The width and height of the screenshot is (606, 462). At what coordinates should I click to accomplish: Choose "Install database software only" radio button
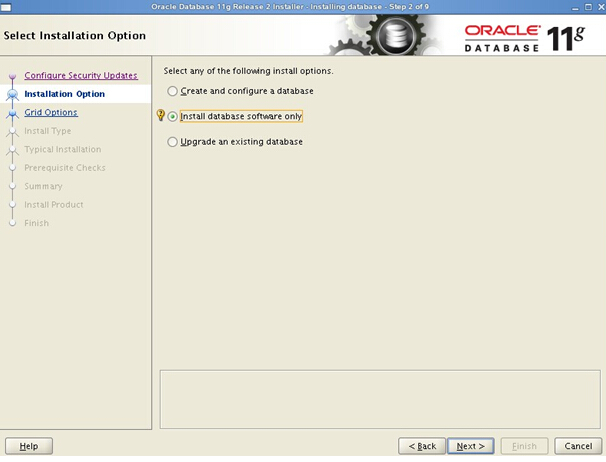[x=173, y=116]
